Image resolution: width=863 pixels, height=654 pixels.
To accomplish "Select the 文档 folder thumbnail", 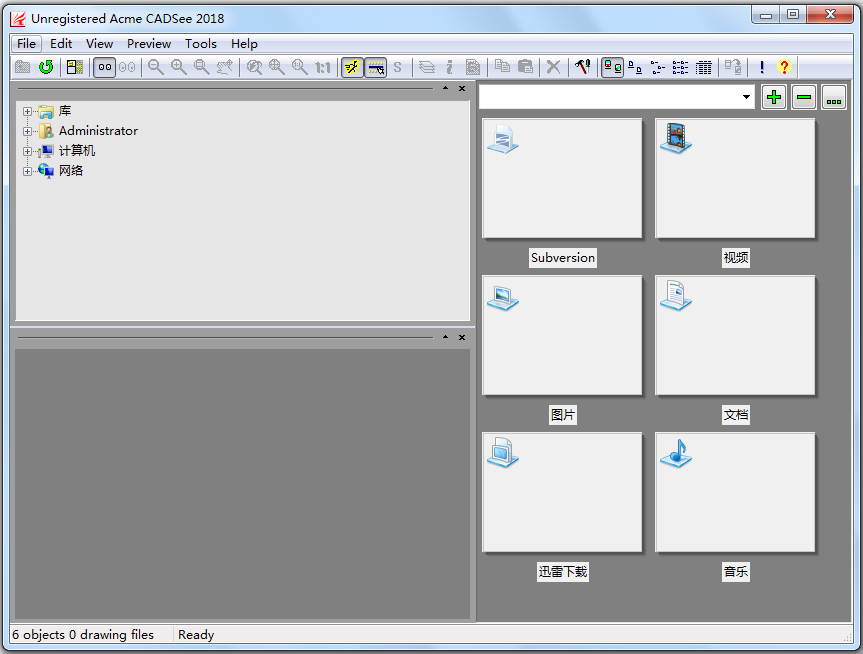I will click(x=735, y=336).
